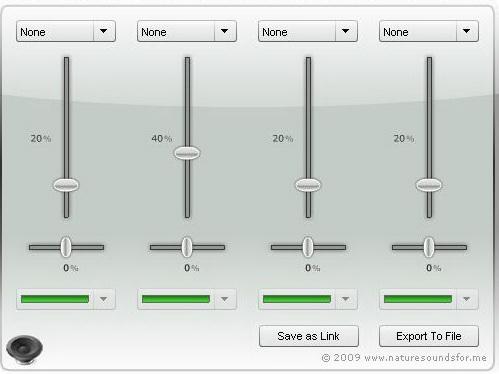Viewport: 499px width, 374px height.
Task: Click the third channel horizontal balance knob
Action: (308, 247)
